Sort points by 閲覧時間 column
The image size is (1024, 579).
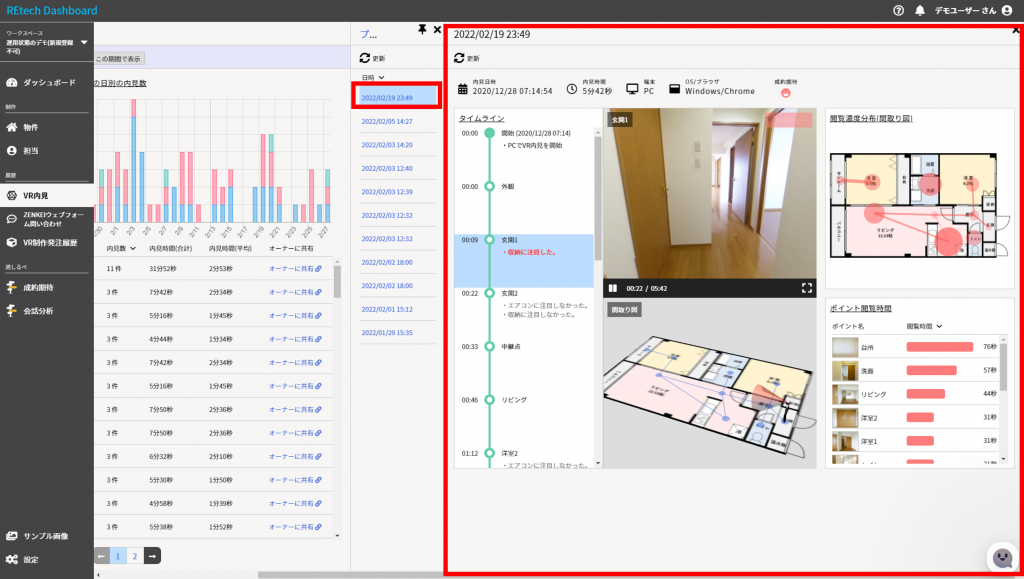[924, 326]
